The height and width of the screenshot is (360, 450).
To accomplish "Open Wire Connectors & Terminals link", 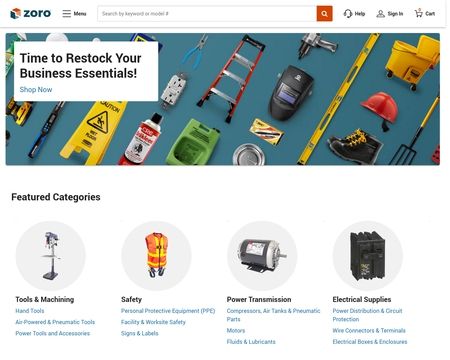I will (x=369, y=330).
